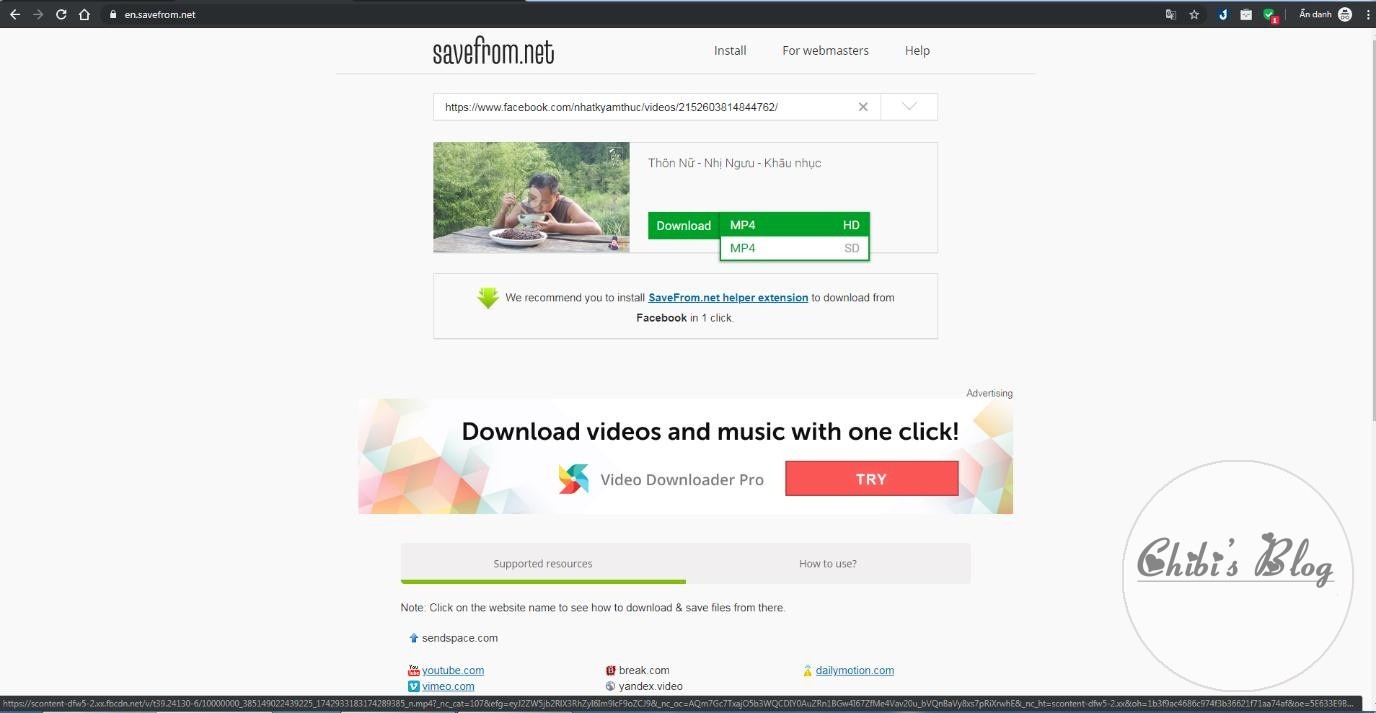1376x713 pixels.
Task: Click the video preview thumbnail
Action: 531,197
